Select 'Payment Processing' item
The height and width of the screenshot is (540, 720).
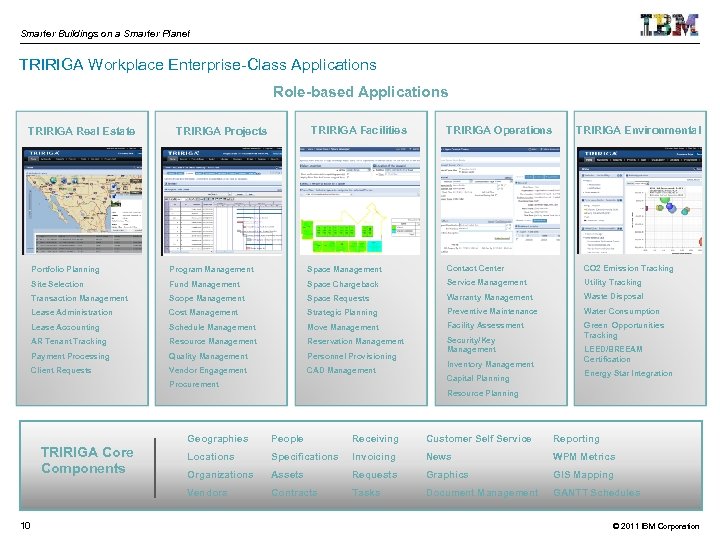point(70,356)
